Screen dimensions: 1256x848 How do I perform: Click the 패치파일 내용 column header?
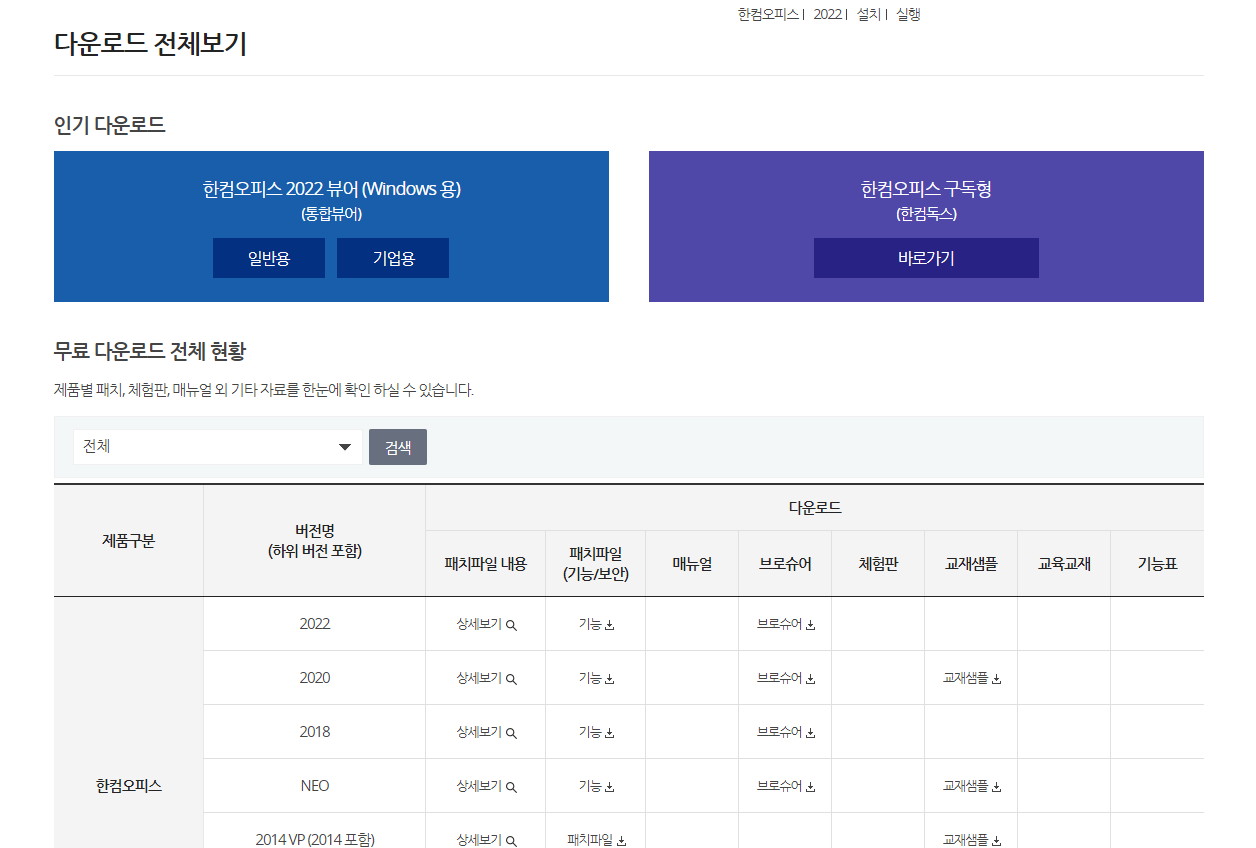[486, 564]
